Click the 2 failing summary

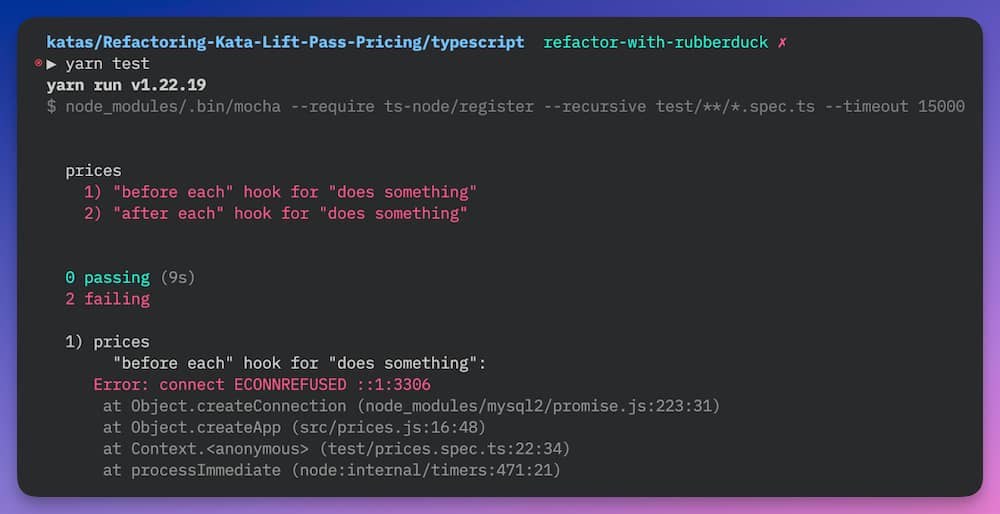[x=107, y=299]
